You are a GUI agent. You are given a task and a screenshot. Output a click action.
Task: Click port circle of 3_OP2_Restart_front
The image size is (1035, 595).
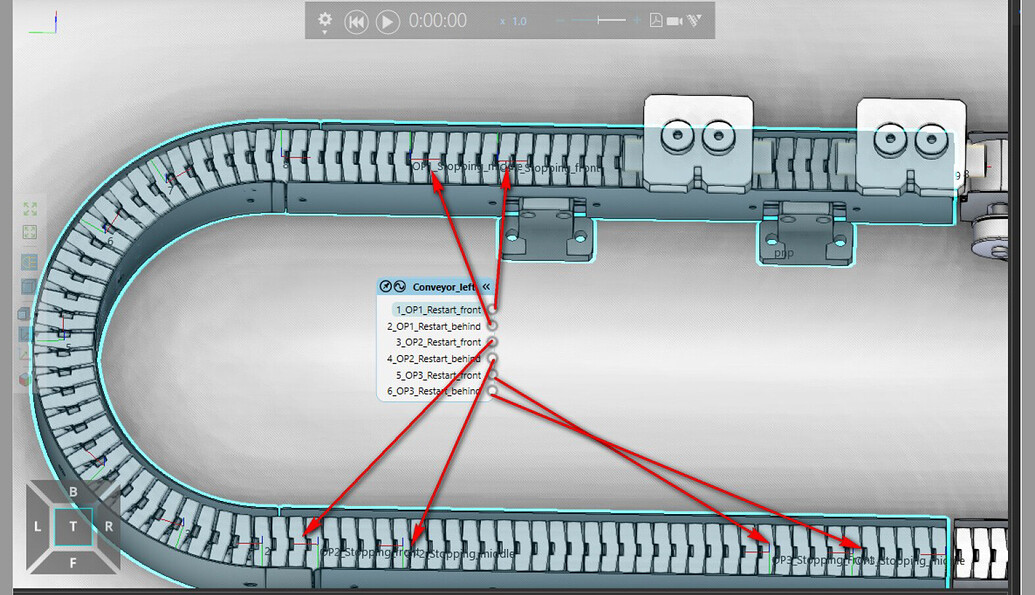click(492, 342)
